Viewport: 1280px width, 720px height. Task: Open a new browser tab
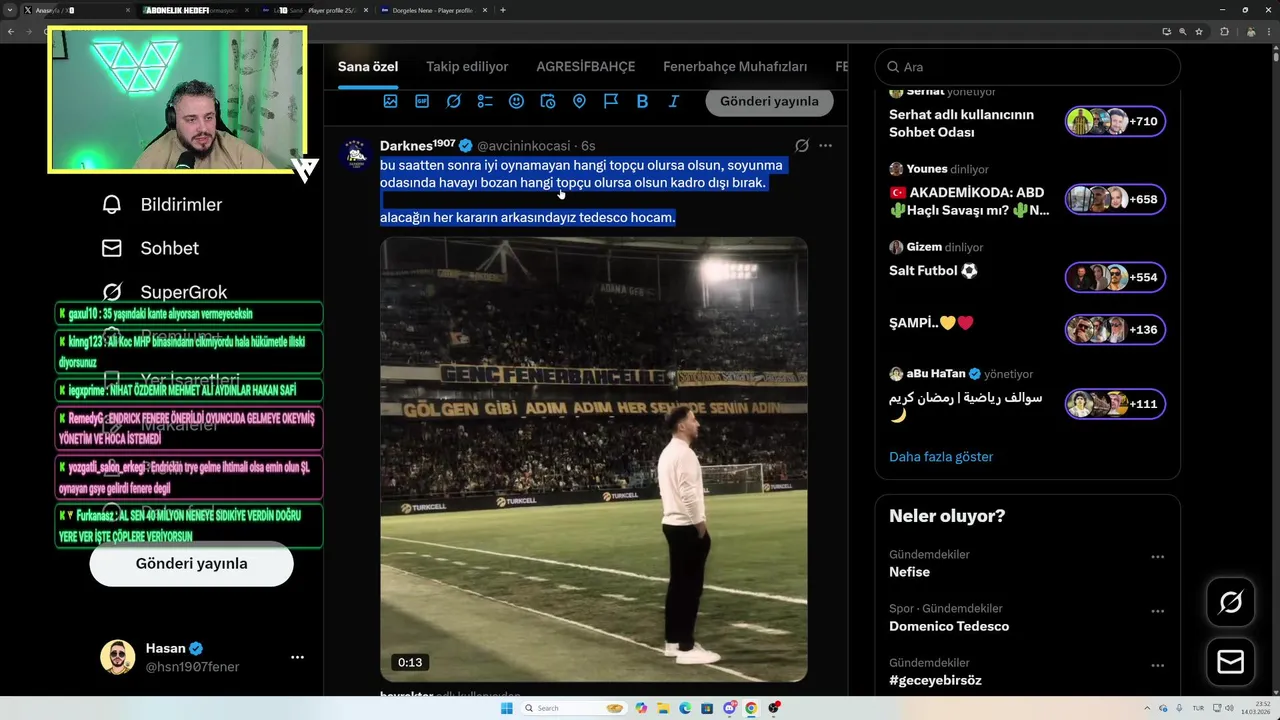tap(502, 10)
